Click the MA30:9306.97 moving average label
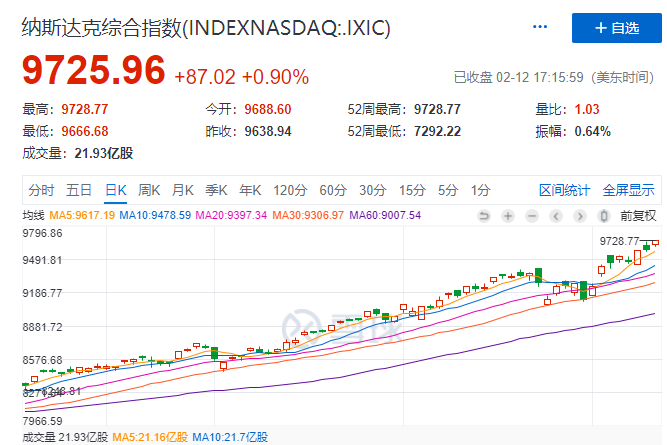Image resolution: width=667 pixels, height=445 pixels. (308, 215)
